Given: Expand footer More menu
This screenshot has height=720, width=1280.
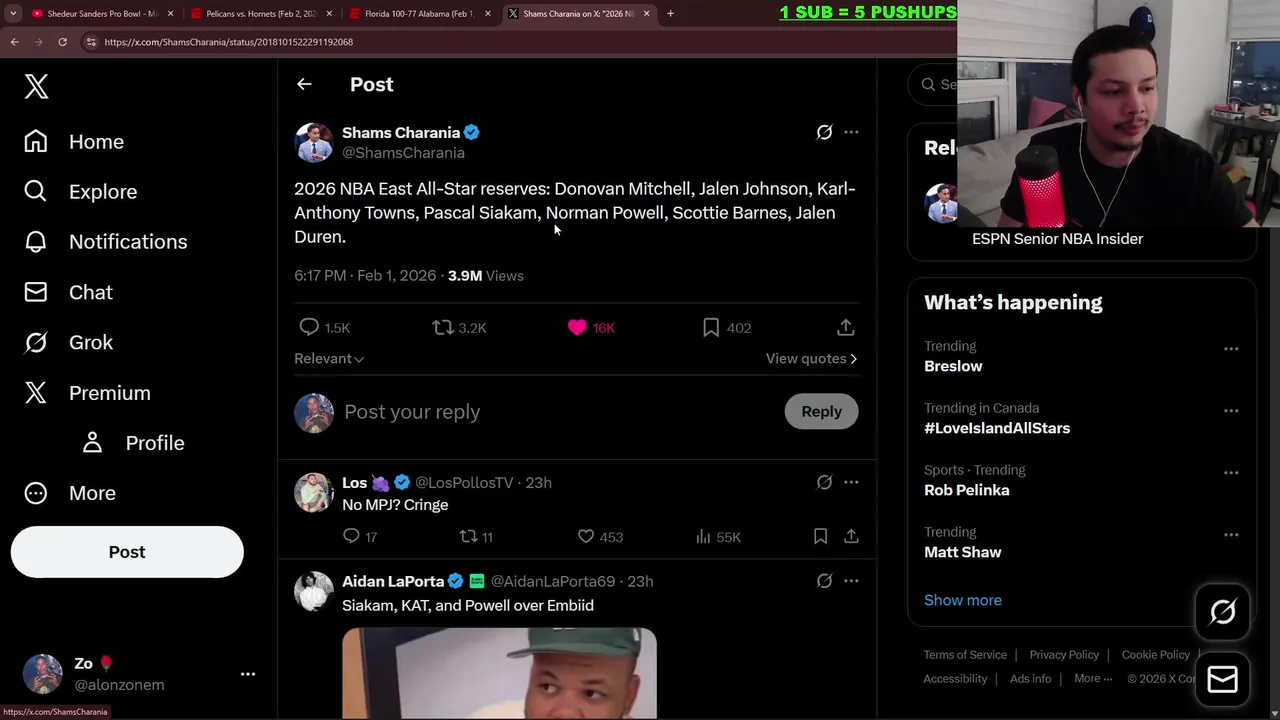Looking at the screenshot, I should [x=1093, y=678].
